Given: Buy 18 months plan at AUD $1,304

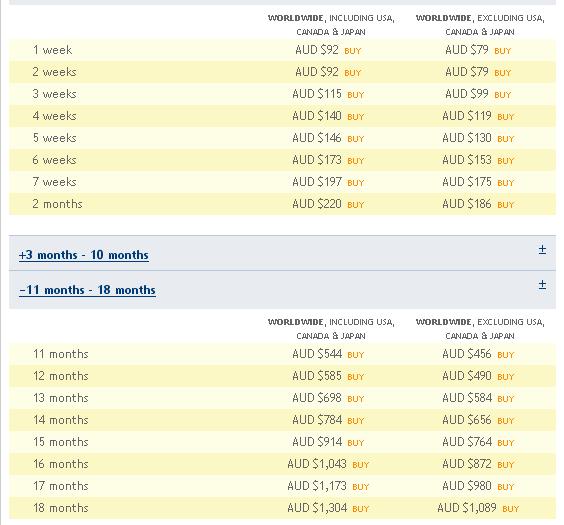Looking at the screenshot, I should (x=361, y=509).
